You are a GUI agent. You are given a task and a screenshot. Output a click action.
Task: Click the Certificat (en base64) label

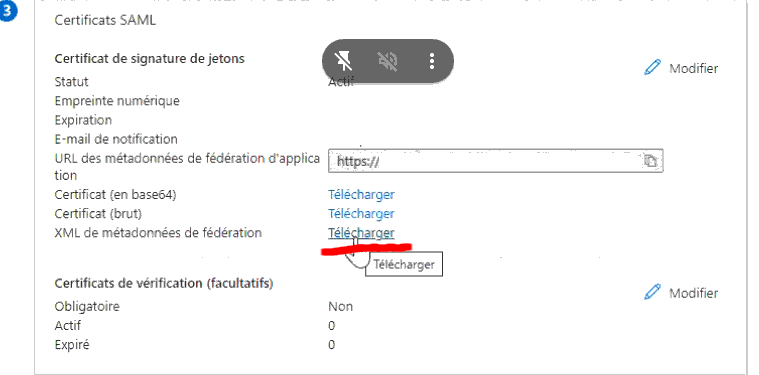[x=115, y=195]
